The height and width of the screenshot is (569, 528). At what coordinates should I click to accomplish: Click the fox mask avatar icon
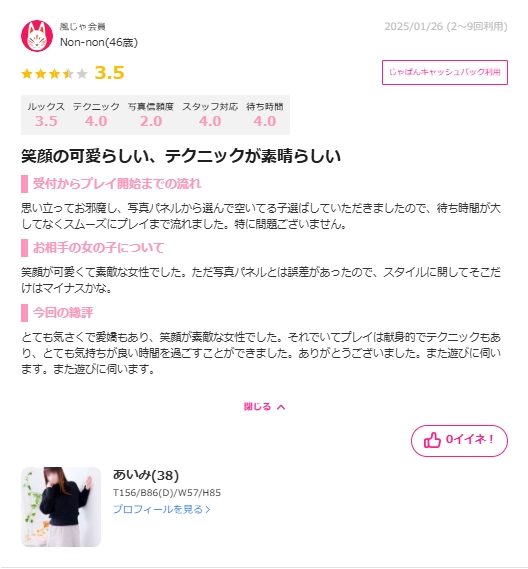coord(37,36)
